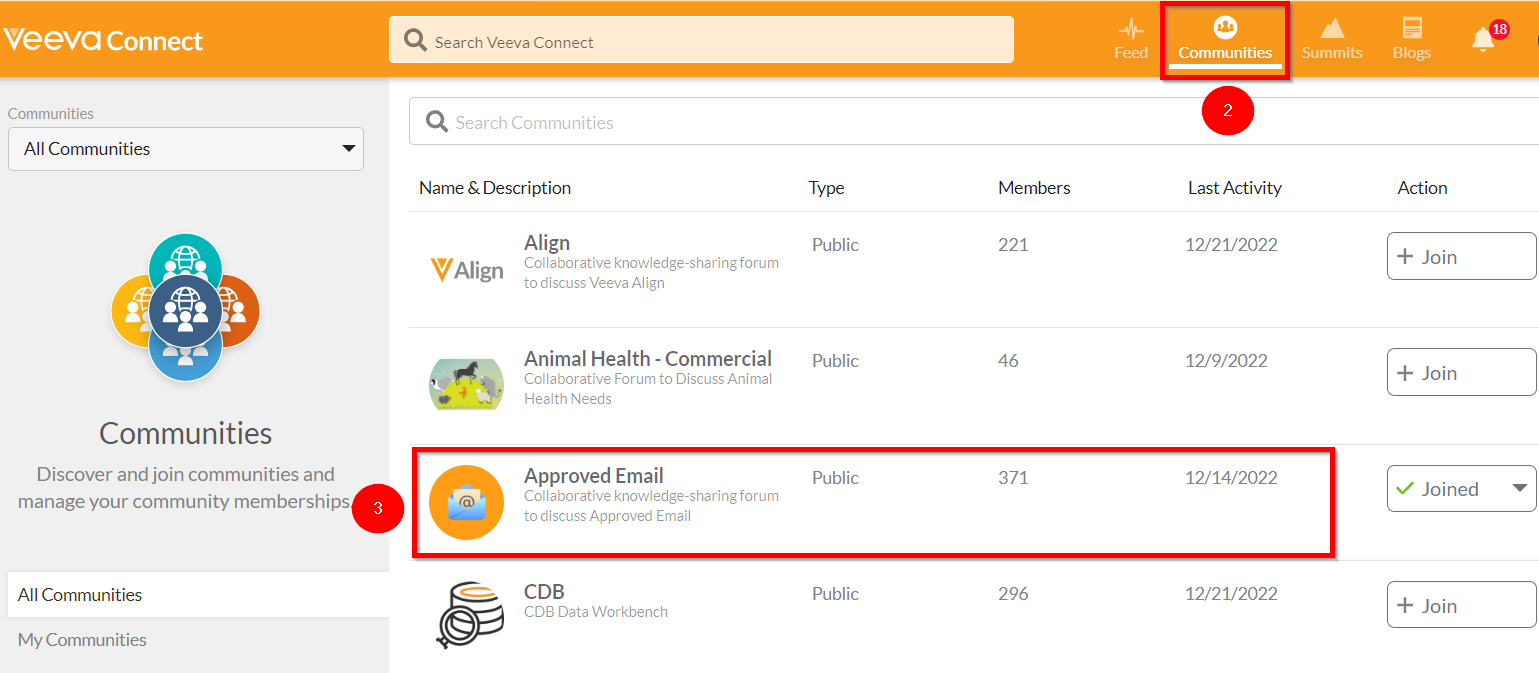Join the Align community
This screenshot has height=673, width=1539.
[1460, 257]
